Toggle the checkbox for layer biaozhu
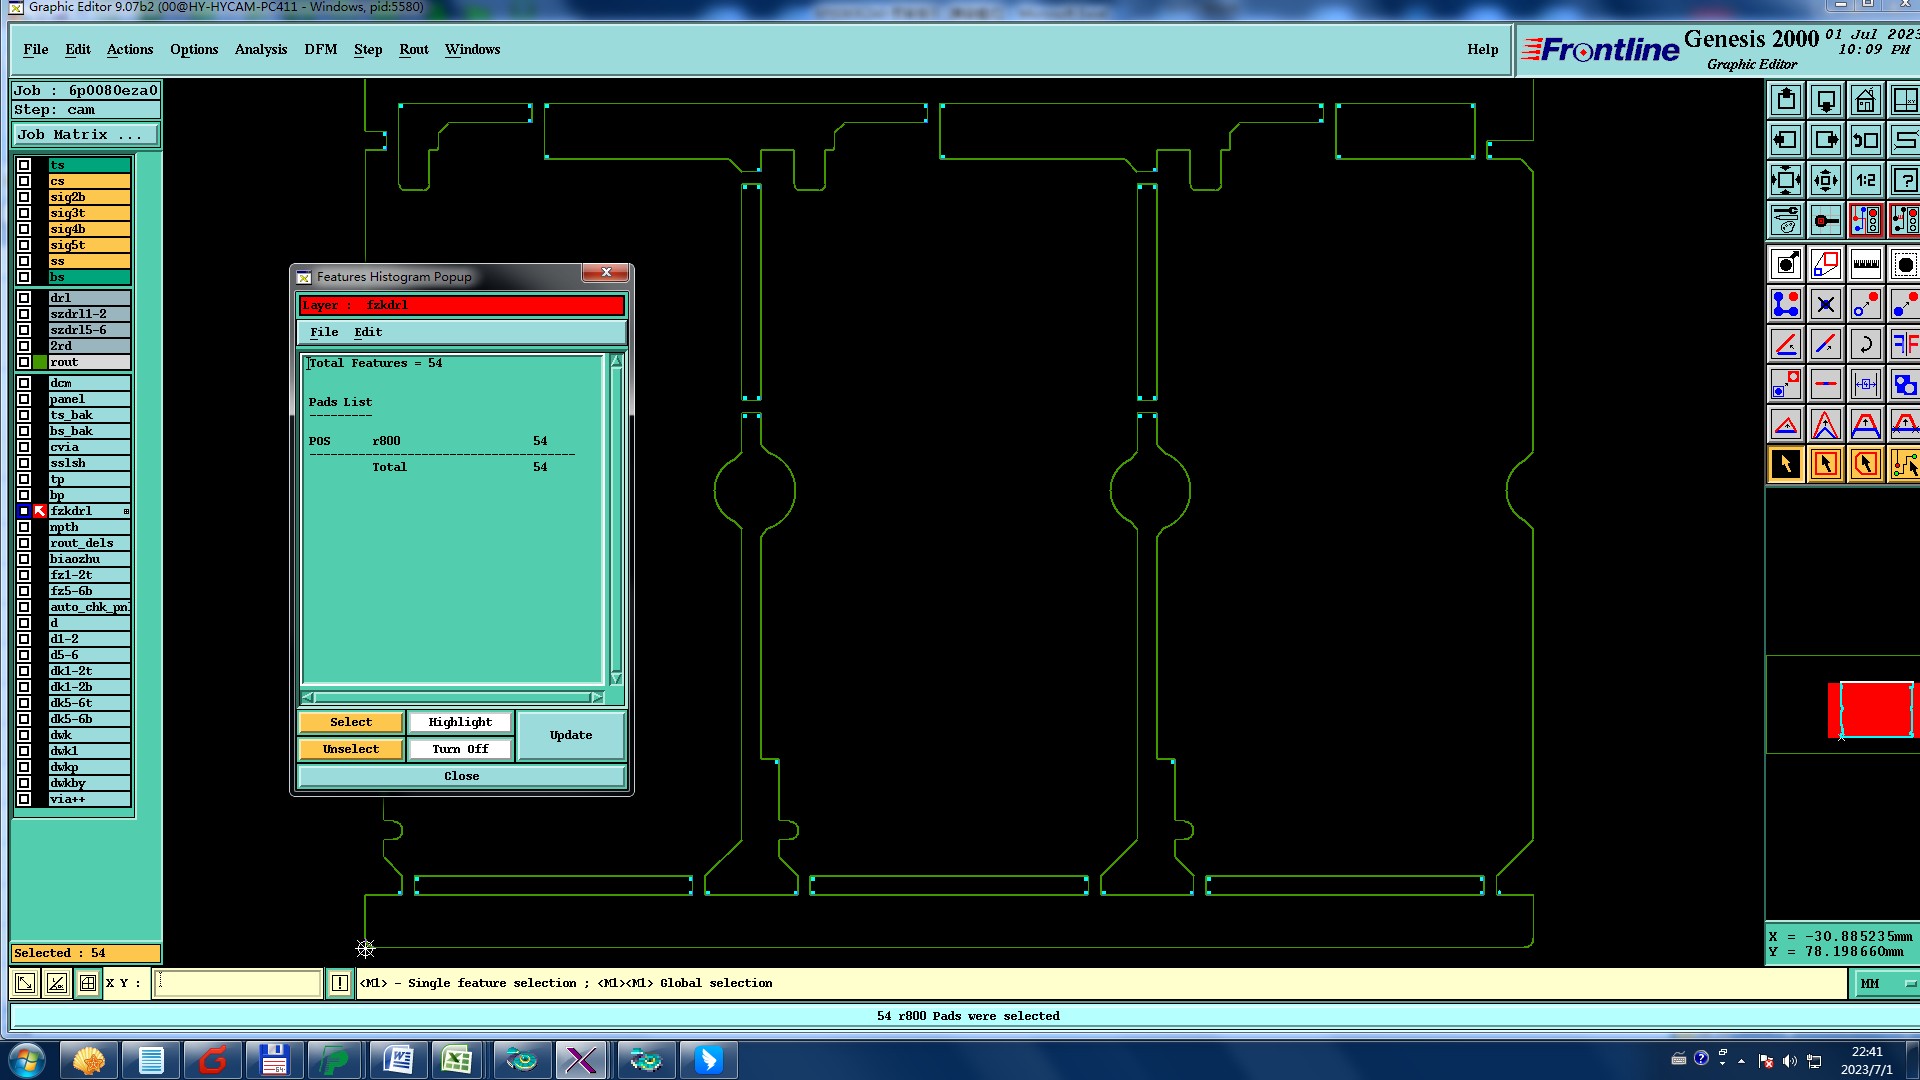Image resolution: width=1920 pixels, height=1080 pixels. [24, 559]
